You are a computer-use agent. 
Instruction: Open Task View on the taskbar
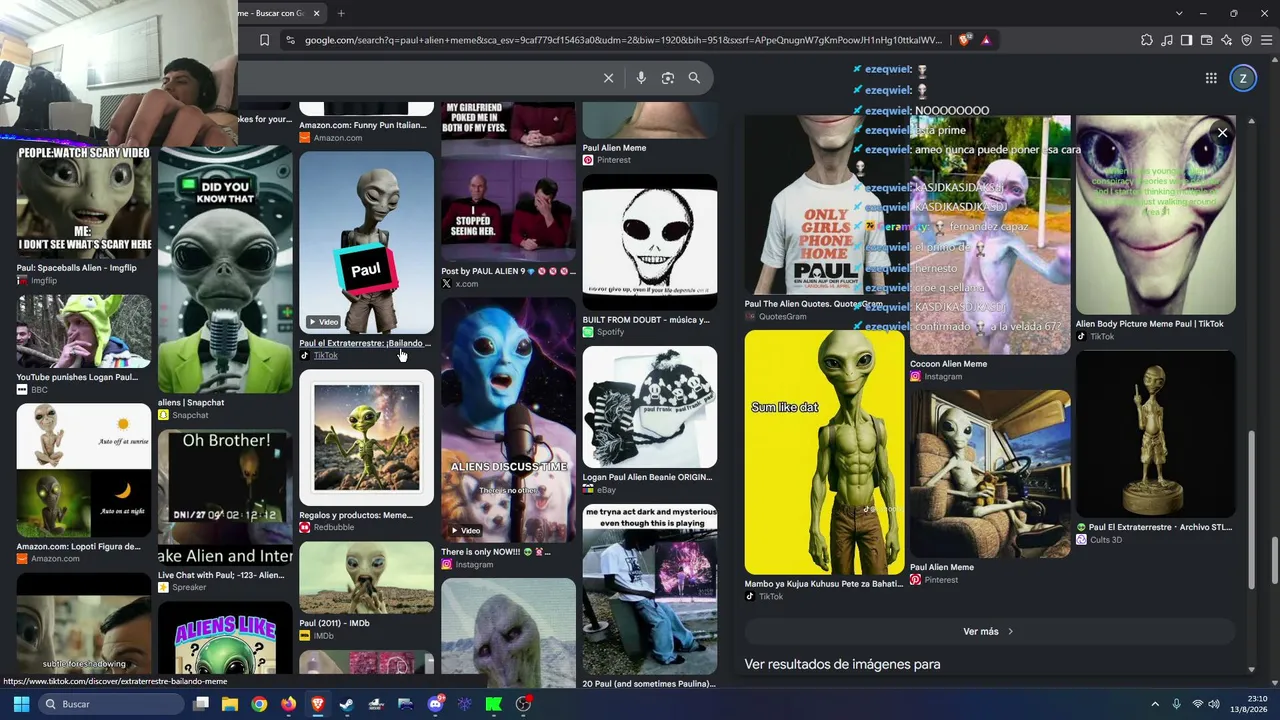click(201, 704)
